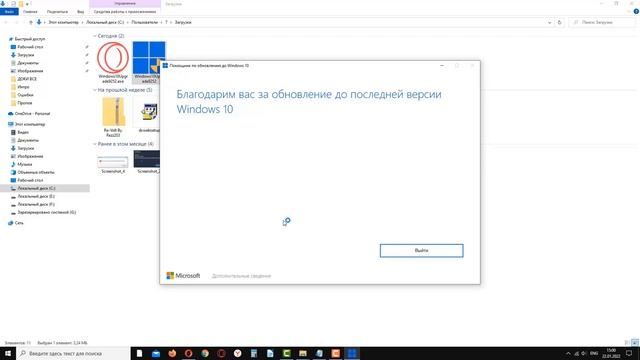
Task: Open the Mail app from the taskbar
Action: 156,353
